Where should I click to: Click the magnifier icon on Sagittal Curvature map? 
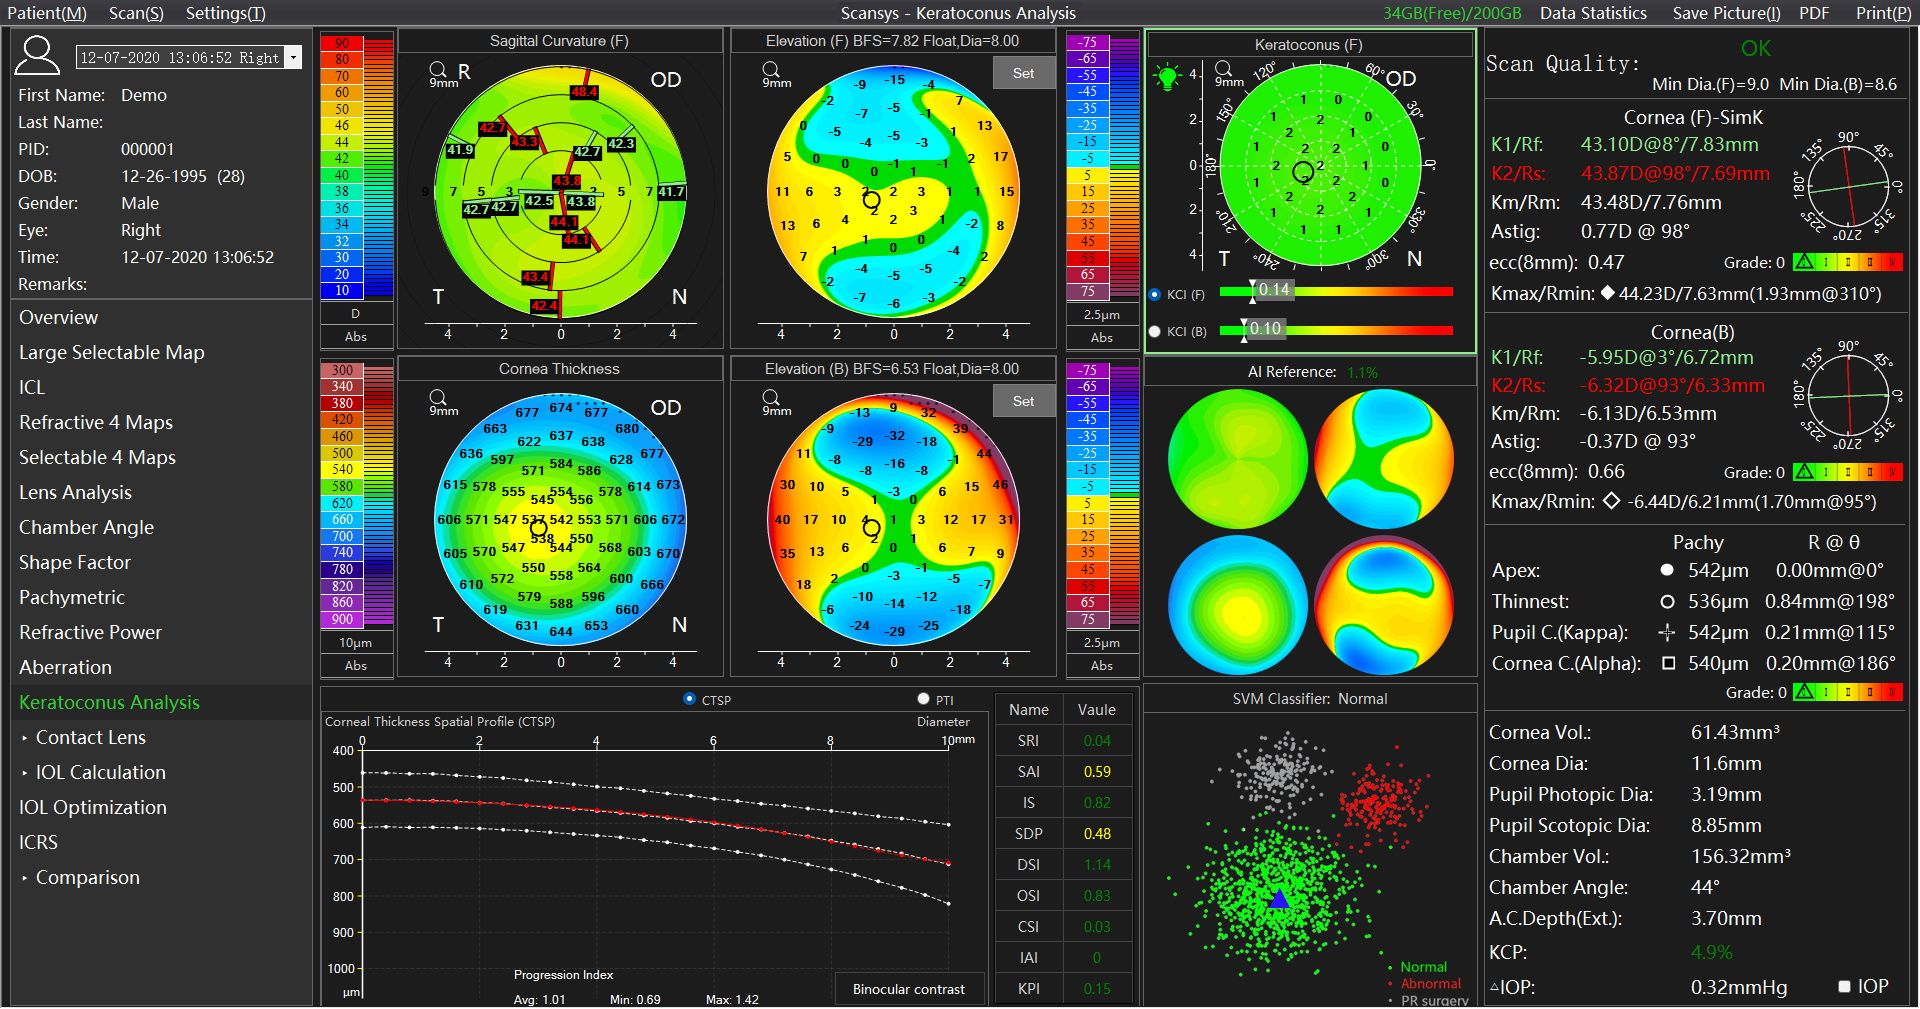coord(437,70)
